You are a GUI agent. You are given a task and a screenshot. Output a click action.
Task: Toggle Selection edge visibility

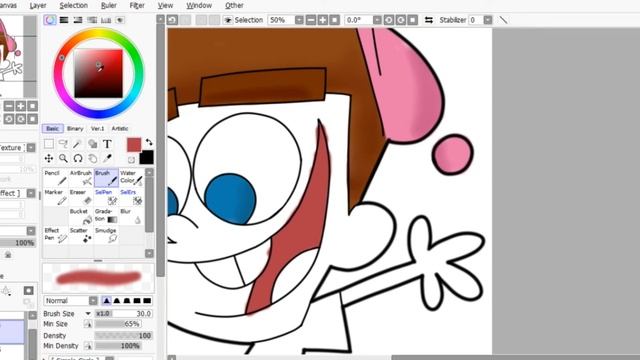[x=228, y=20]
